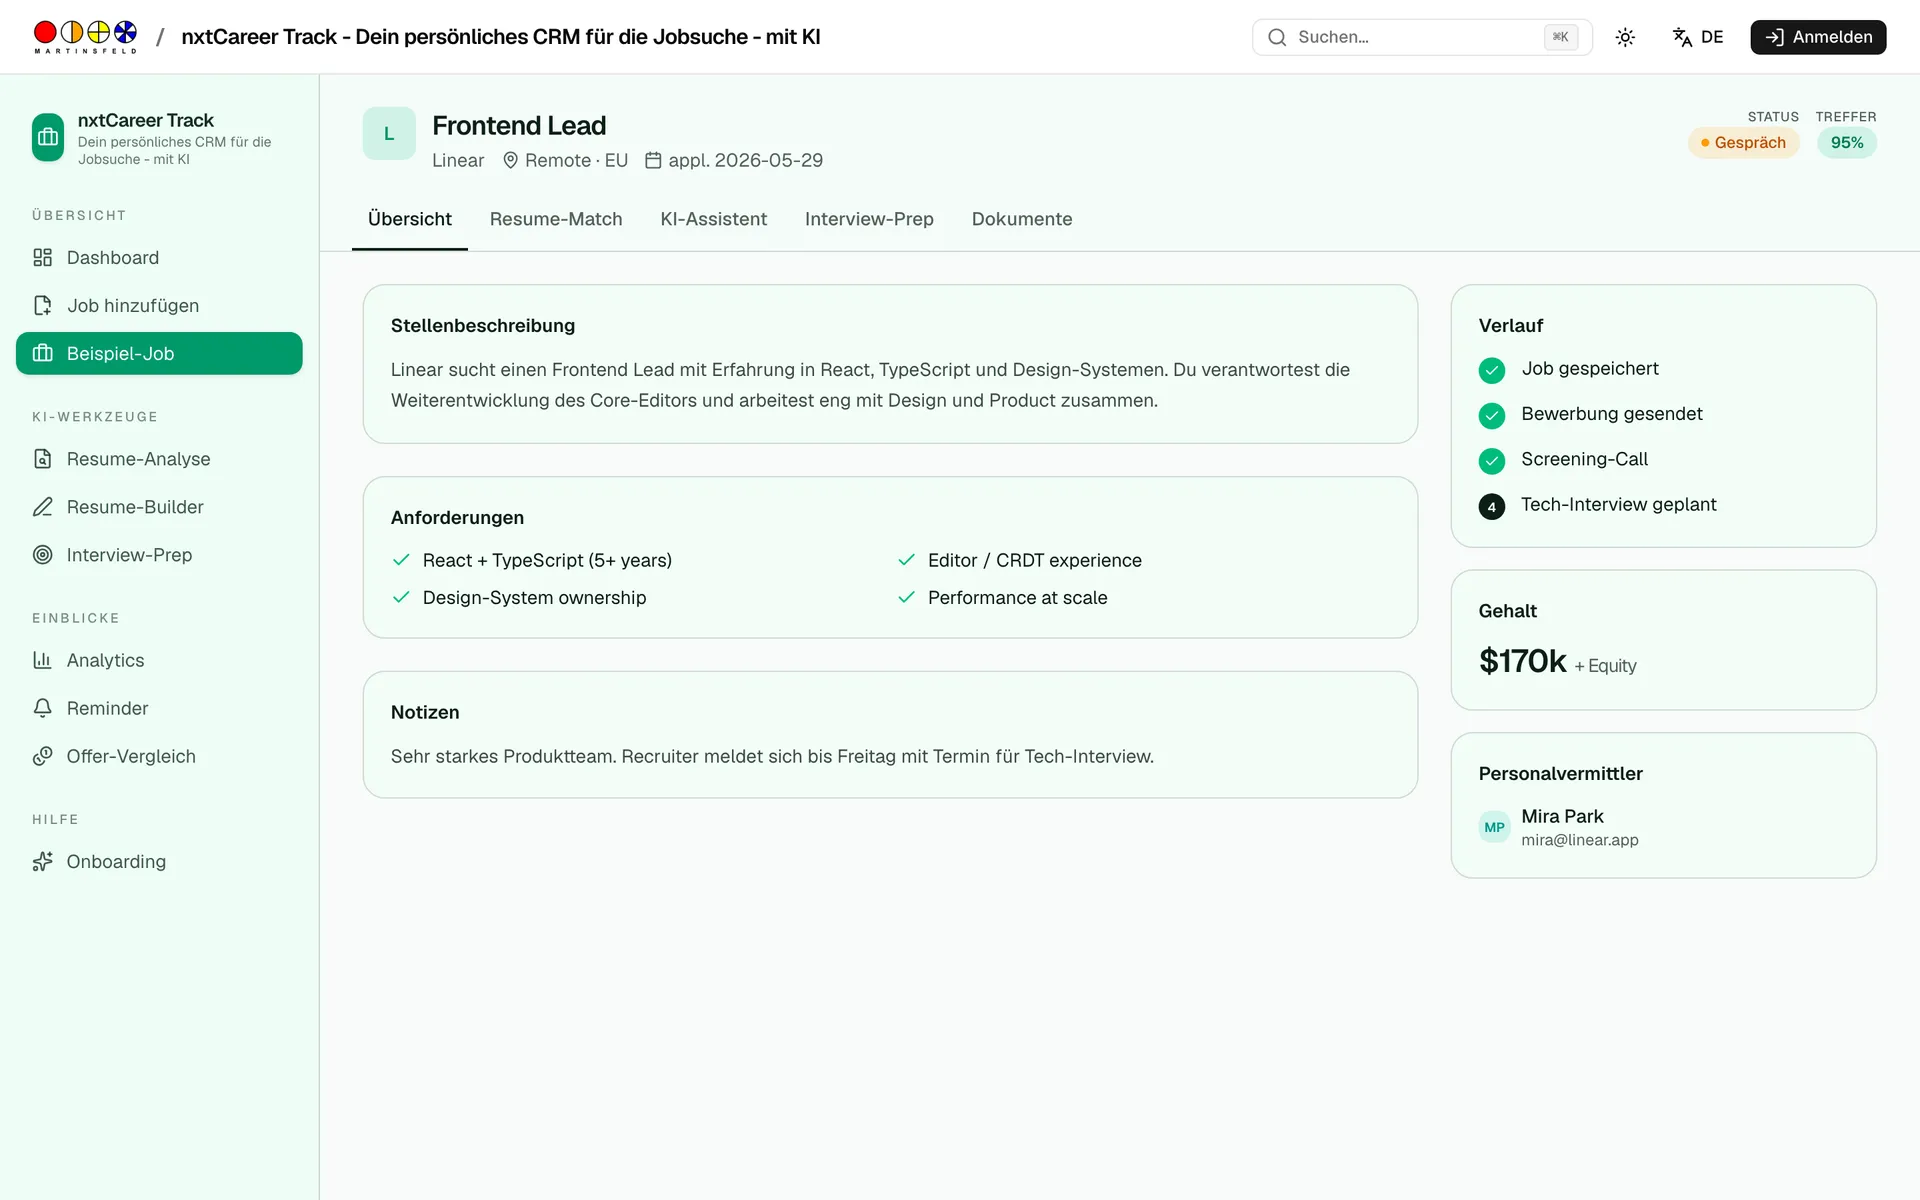The image size is (1920, 1200).
Task: Open the Interview-Prep tab
Action: tap(869, 219)
